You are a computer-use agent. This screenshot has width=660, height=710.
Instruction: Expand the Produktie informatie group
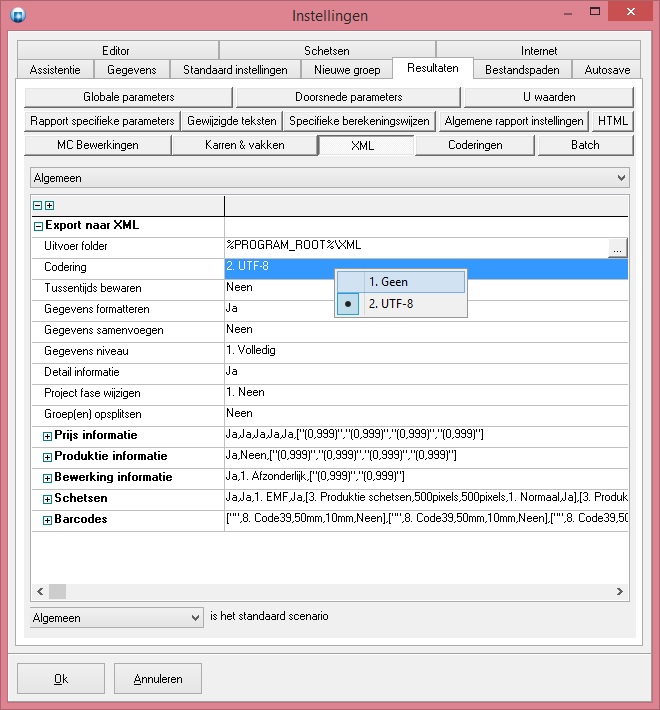[47, 457]
